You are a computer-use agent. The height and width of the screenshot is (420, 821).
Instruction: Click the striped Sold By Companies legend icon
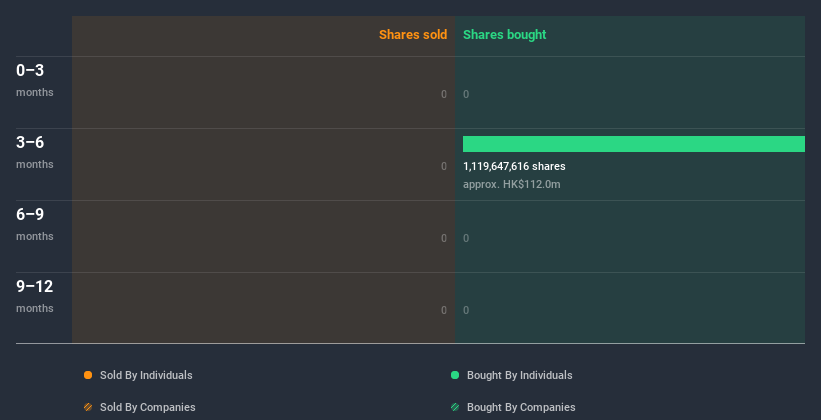tap(88, 407)
